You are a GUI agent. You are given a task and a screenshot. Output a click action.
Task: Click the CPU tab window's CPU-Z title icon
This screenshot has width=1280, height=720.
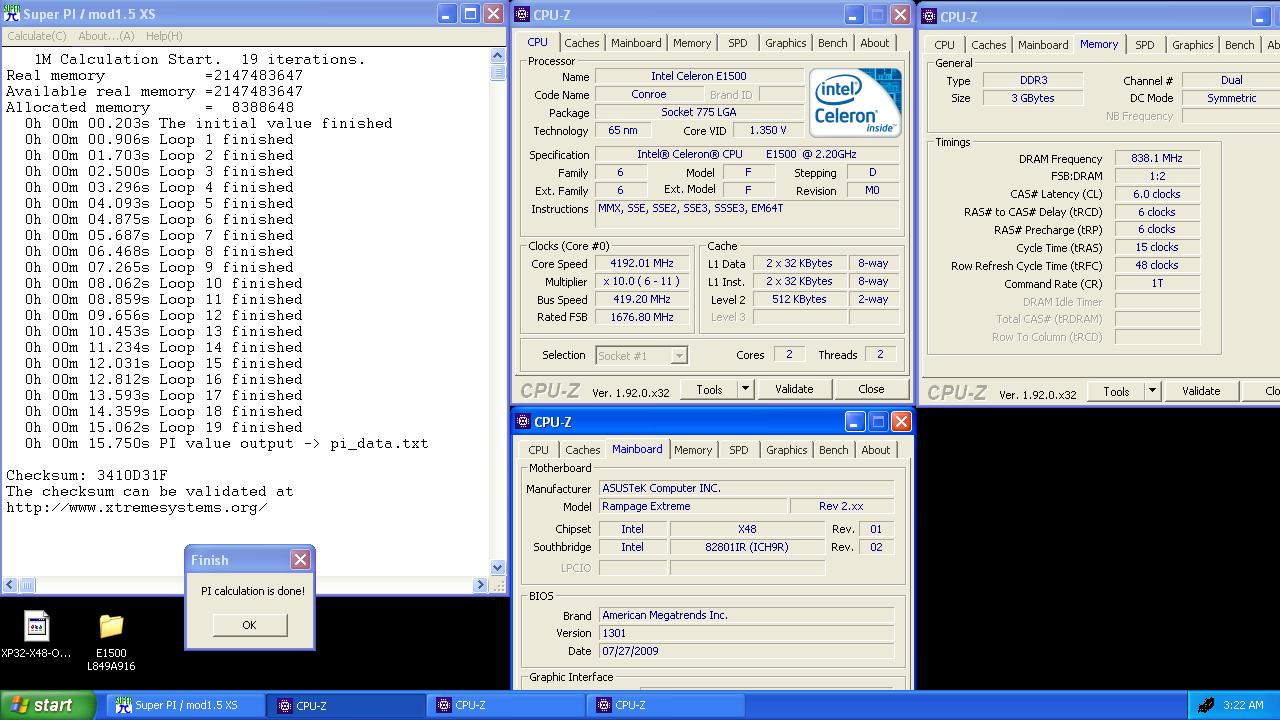tap(524, 14)
